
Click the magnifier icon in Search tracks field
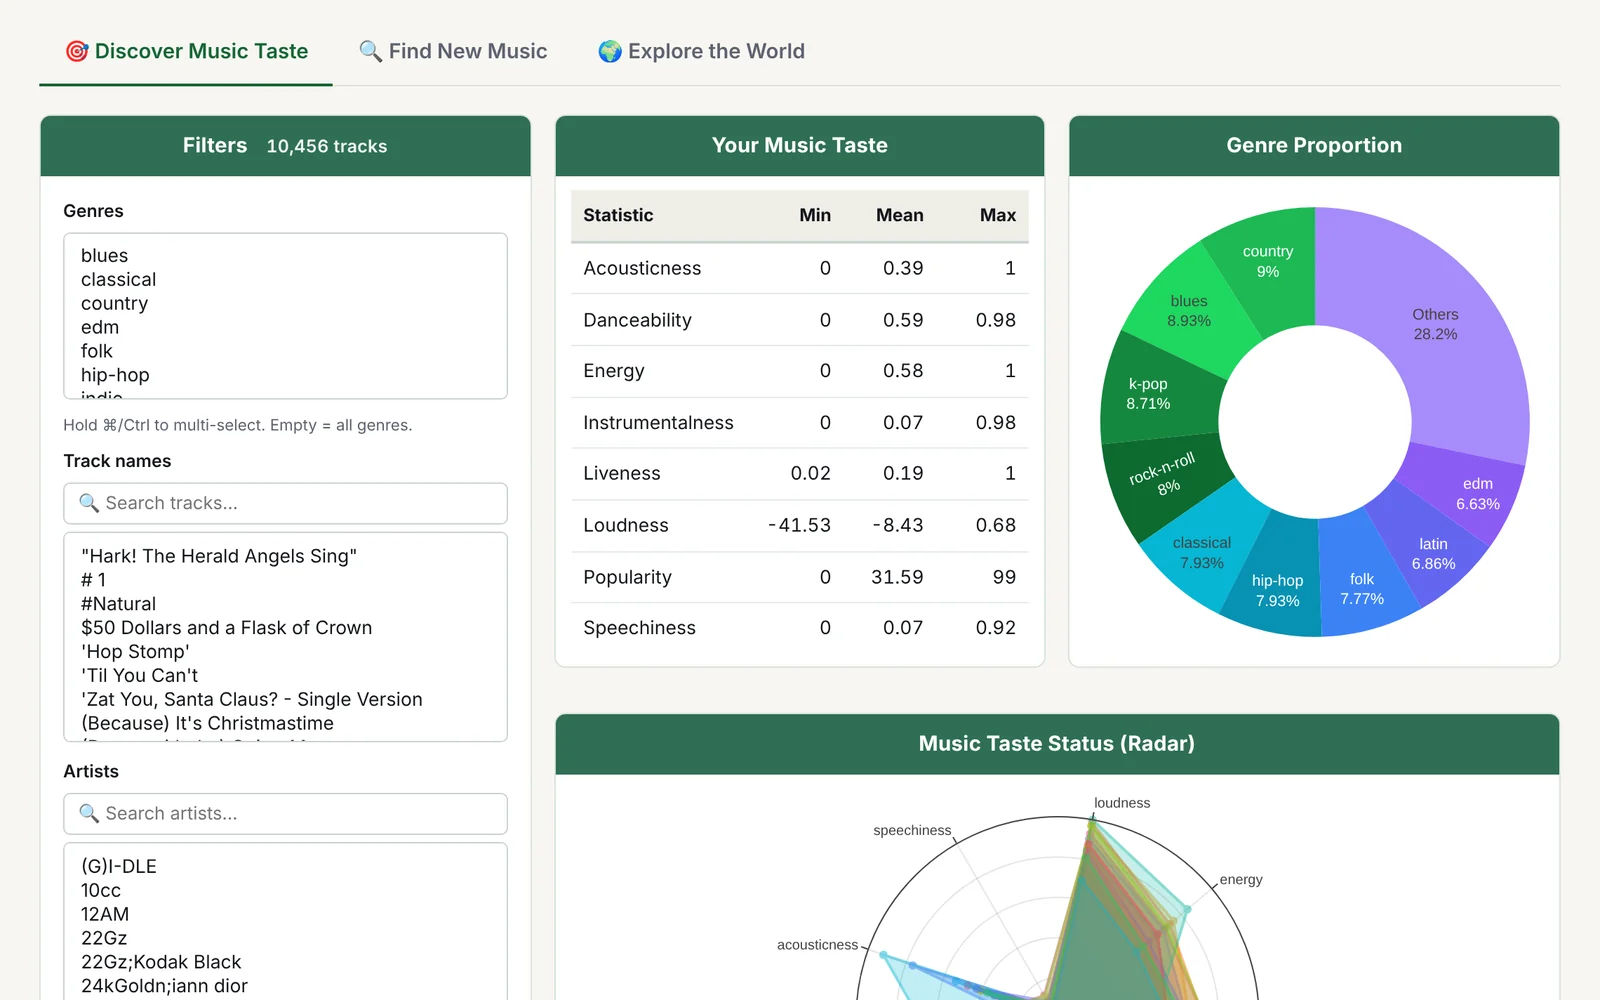click(x=89, y=503)
